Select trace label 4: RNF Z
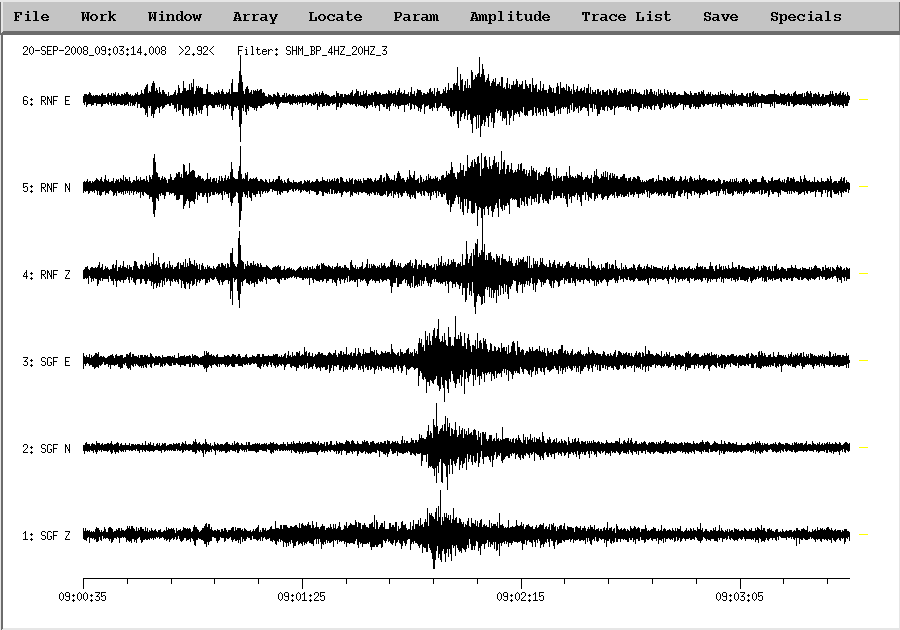Screen dimensions: 900x630 [x=46, y=274]
